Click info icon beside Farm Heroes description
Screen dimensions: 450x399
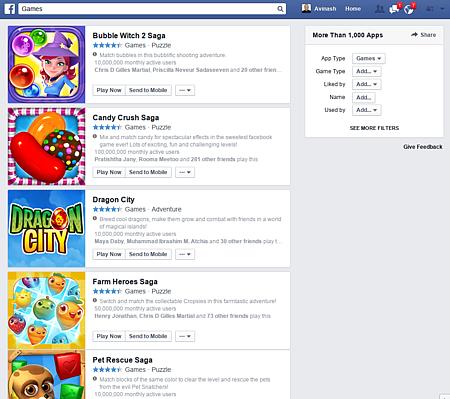point(95,300)
